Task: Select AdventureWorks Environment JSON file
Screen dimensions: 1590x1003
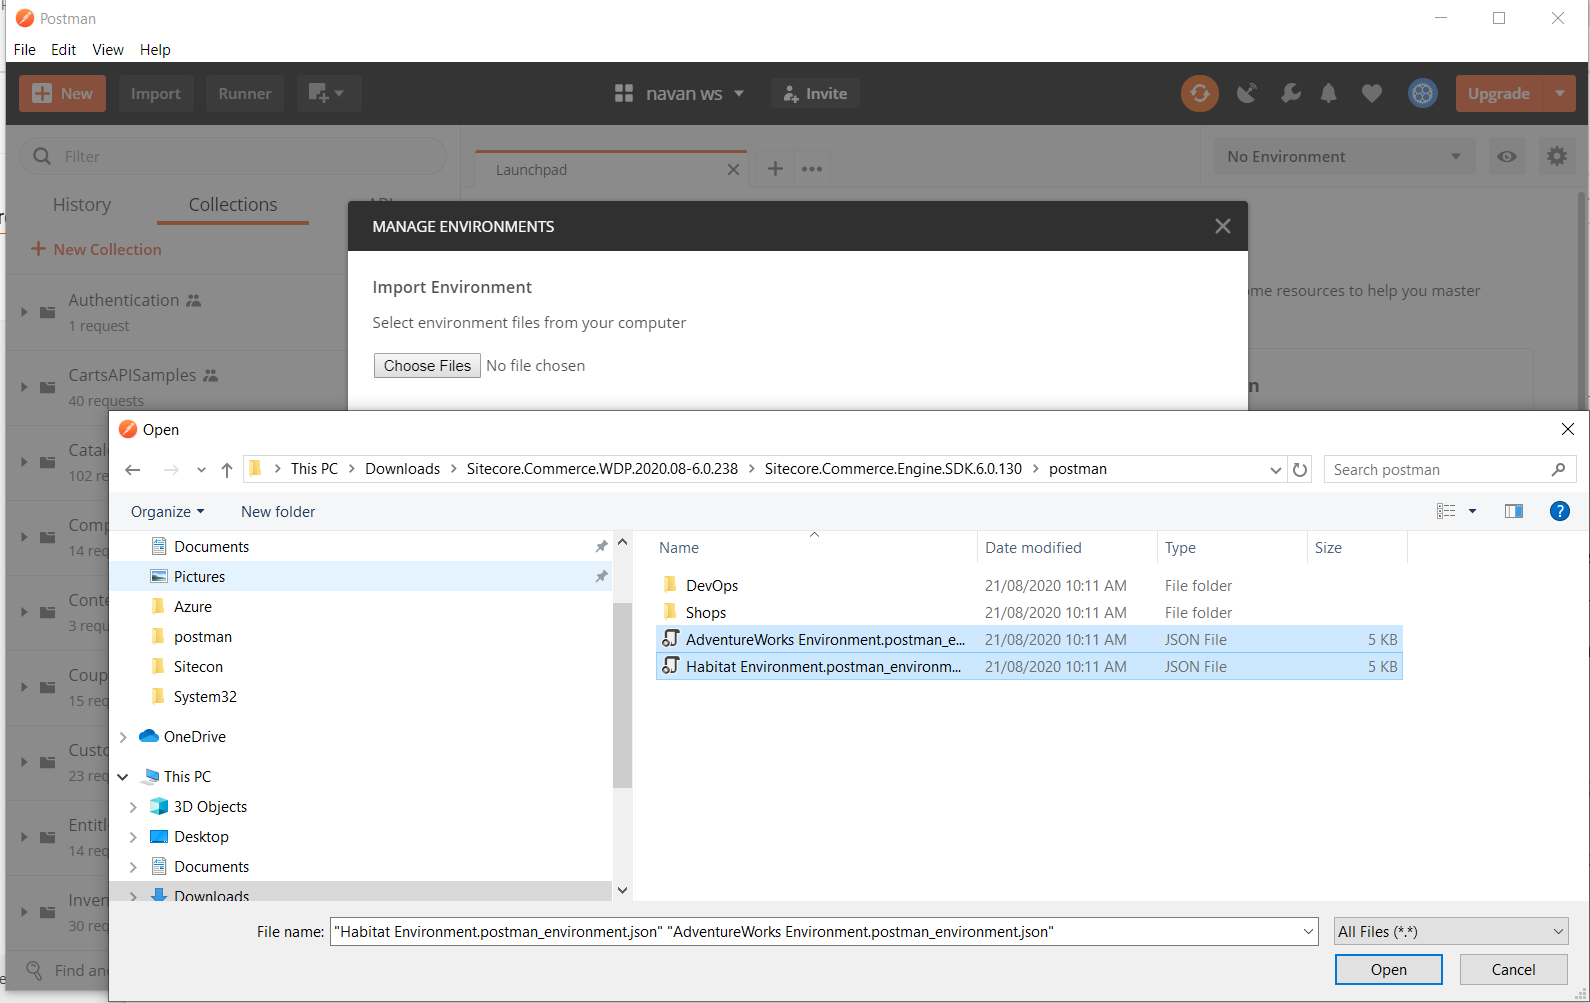Action: coord(1029,639)
